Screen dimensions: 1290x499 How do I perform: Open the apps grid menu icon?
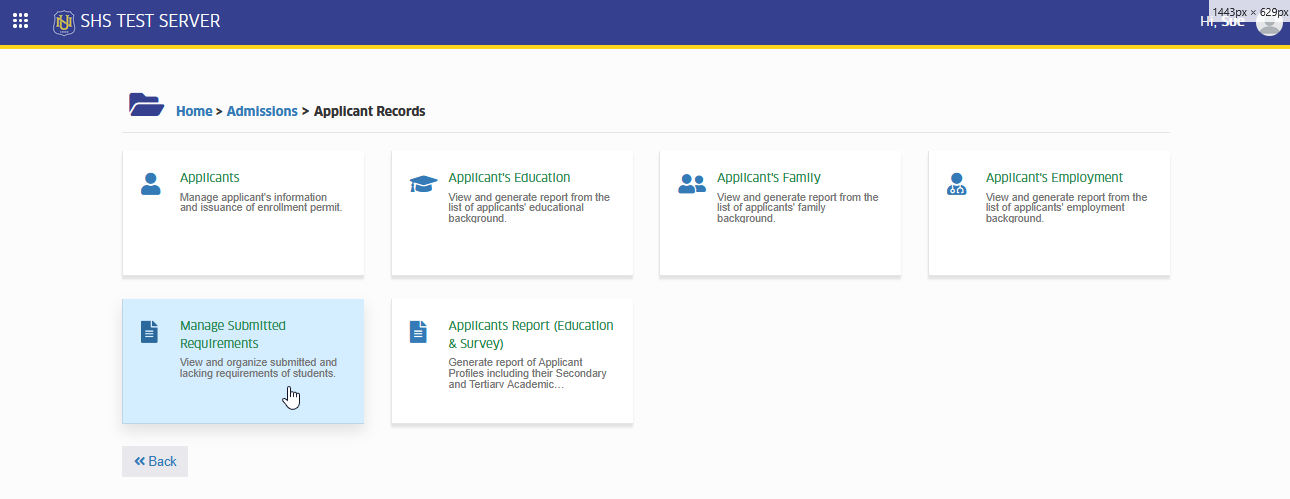[x=20, y=21]
